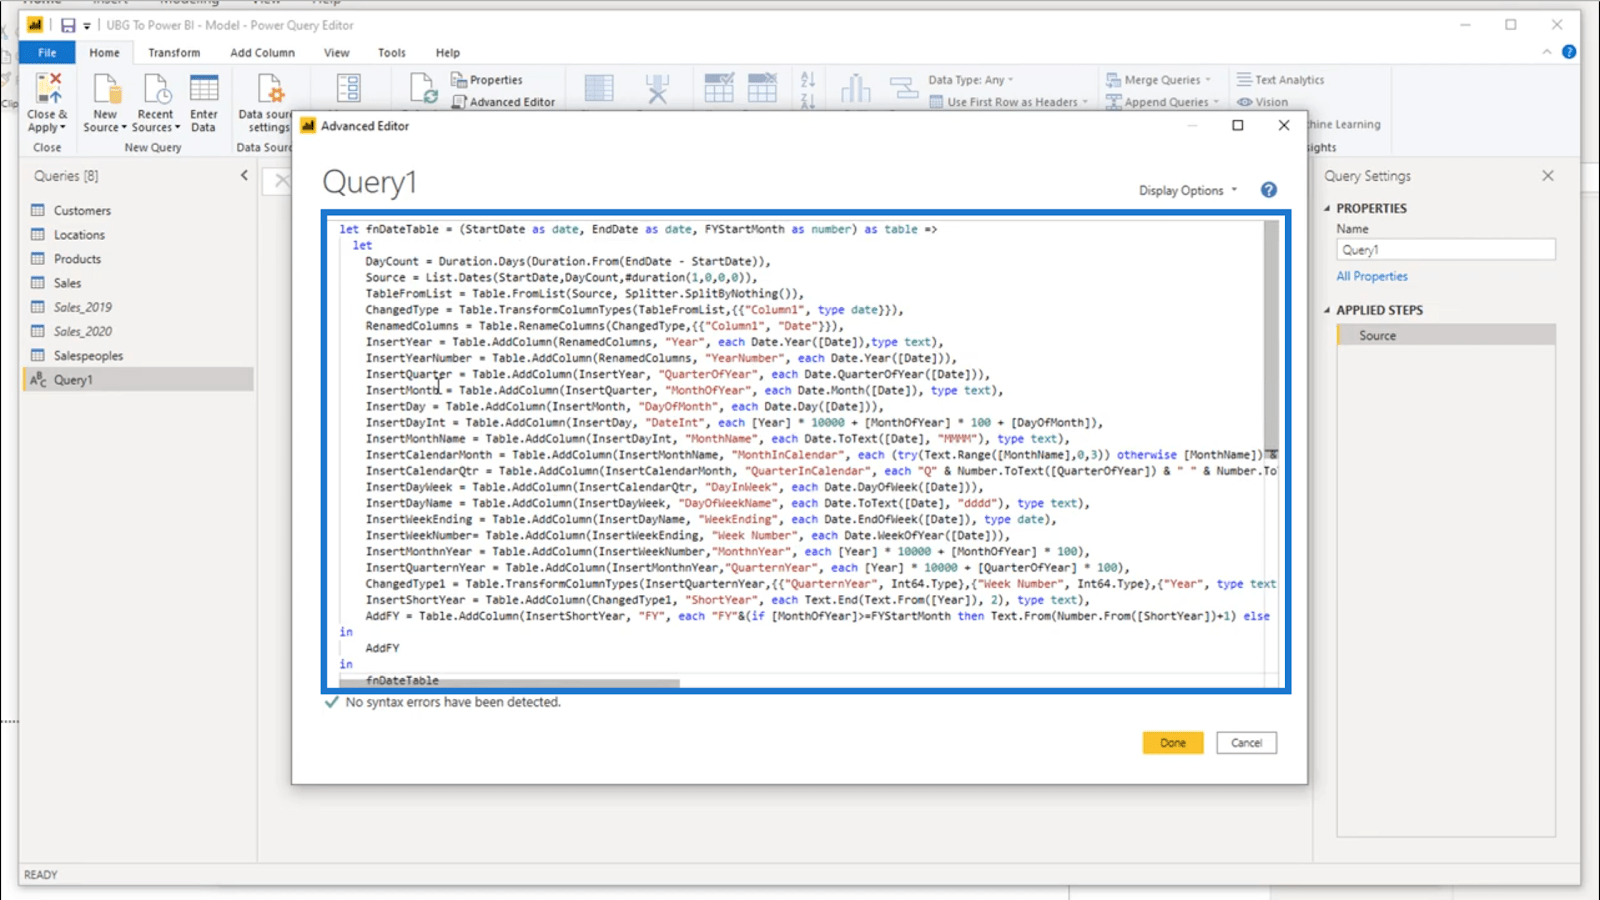The image size is (1600, 900).
Task: Click the Statistics chart icon in ribbon
Action: pyautogui.click(x=855, y=88)
